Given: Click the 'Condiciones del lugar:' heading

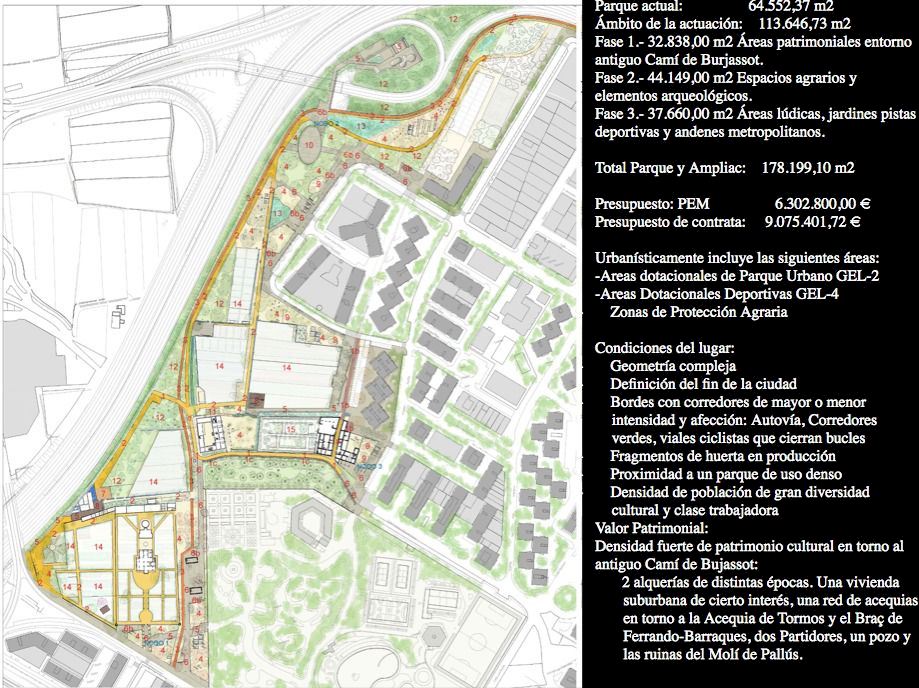Looking at the screenshot, I should pos(665,348).
